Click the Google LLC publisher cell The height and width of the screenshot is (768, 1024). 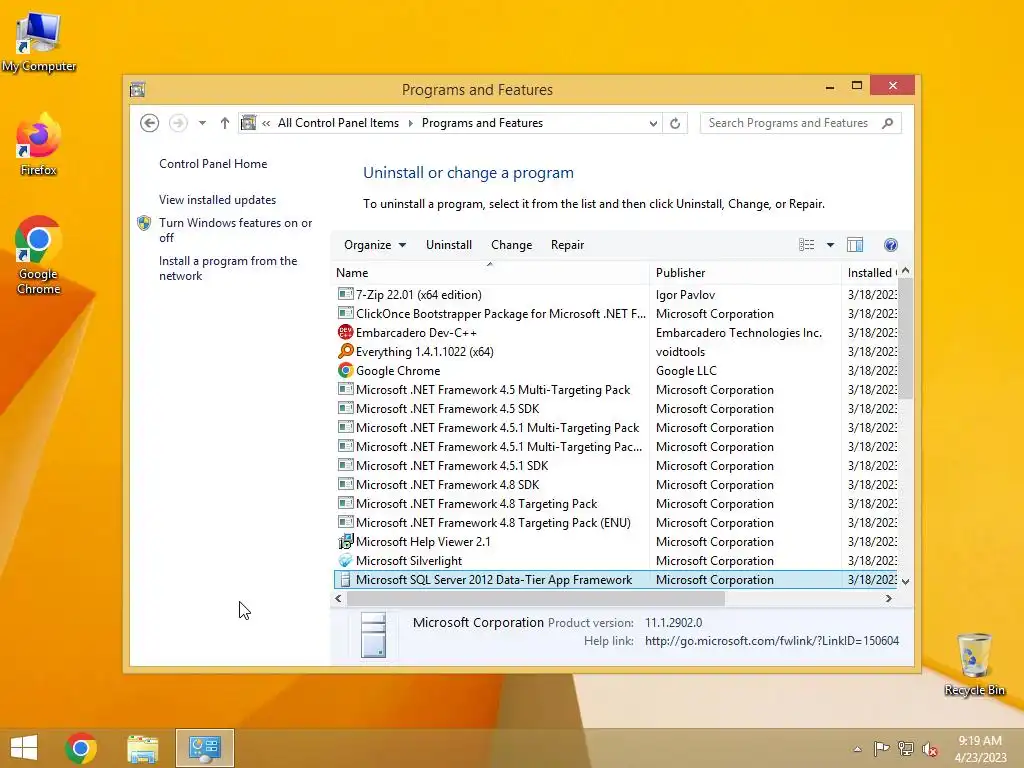tap(686, 371)
